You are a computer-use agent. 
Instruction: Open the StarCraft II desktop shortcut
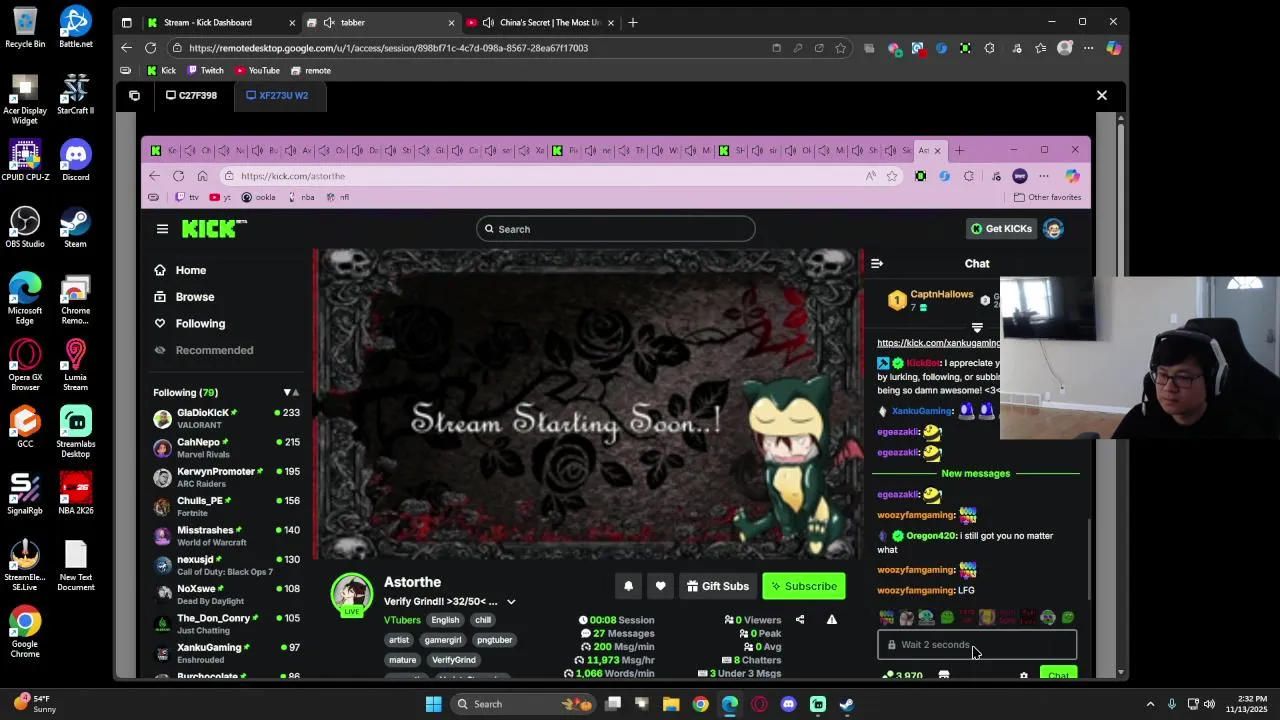(x=75, y=94)
